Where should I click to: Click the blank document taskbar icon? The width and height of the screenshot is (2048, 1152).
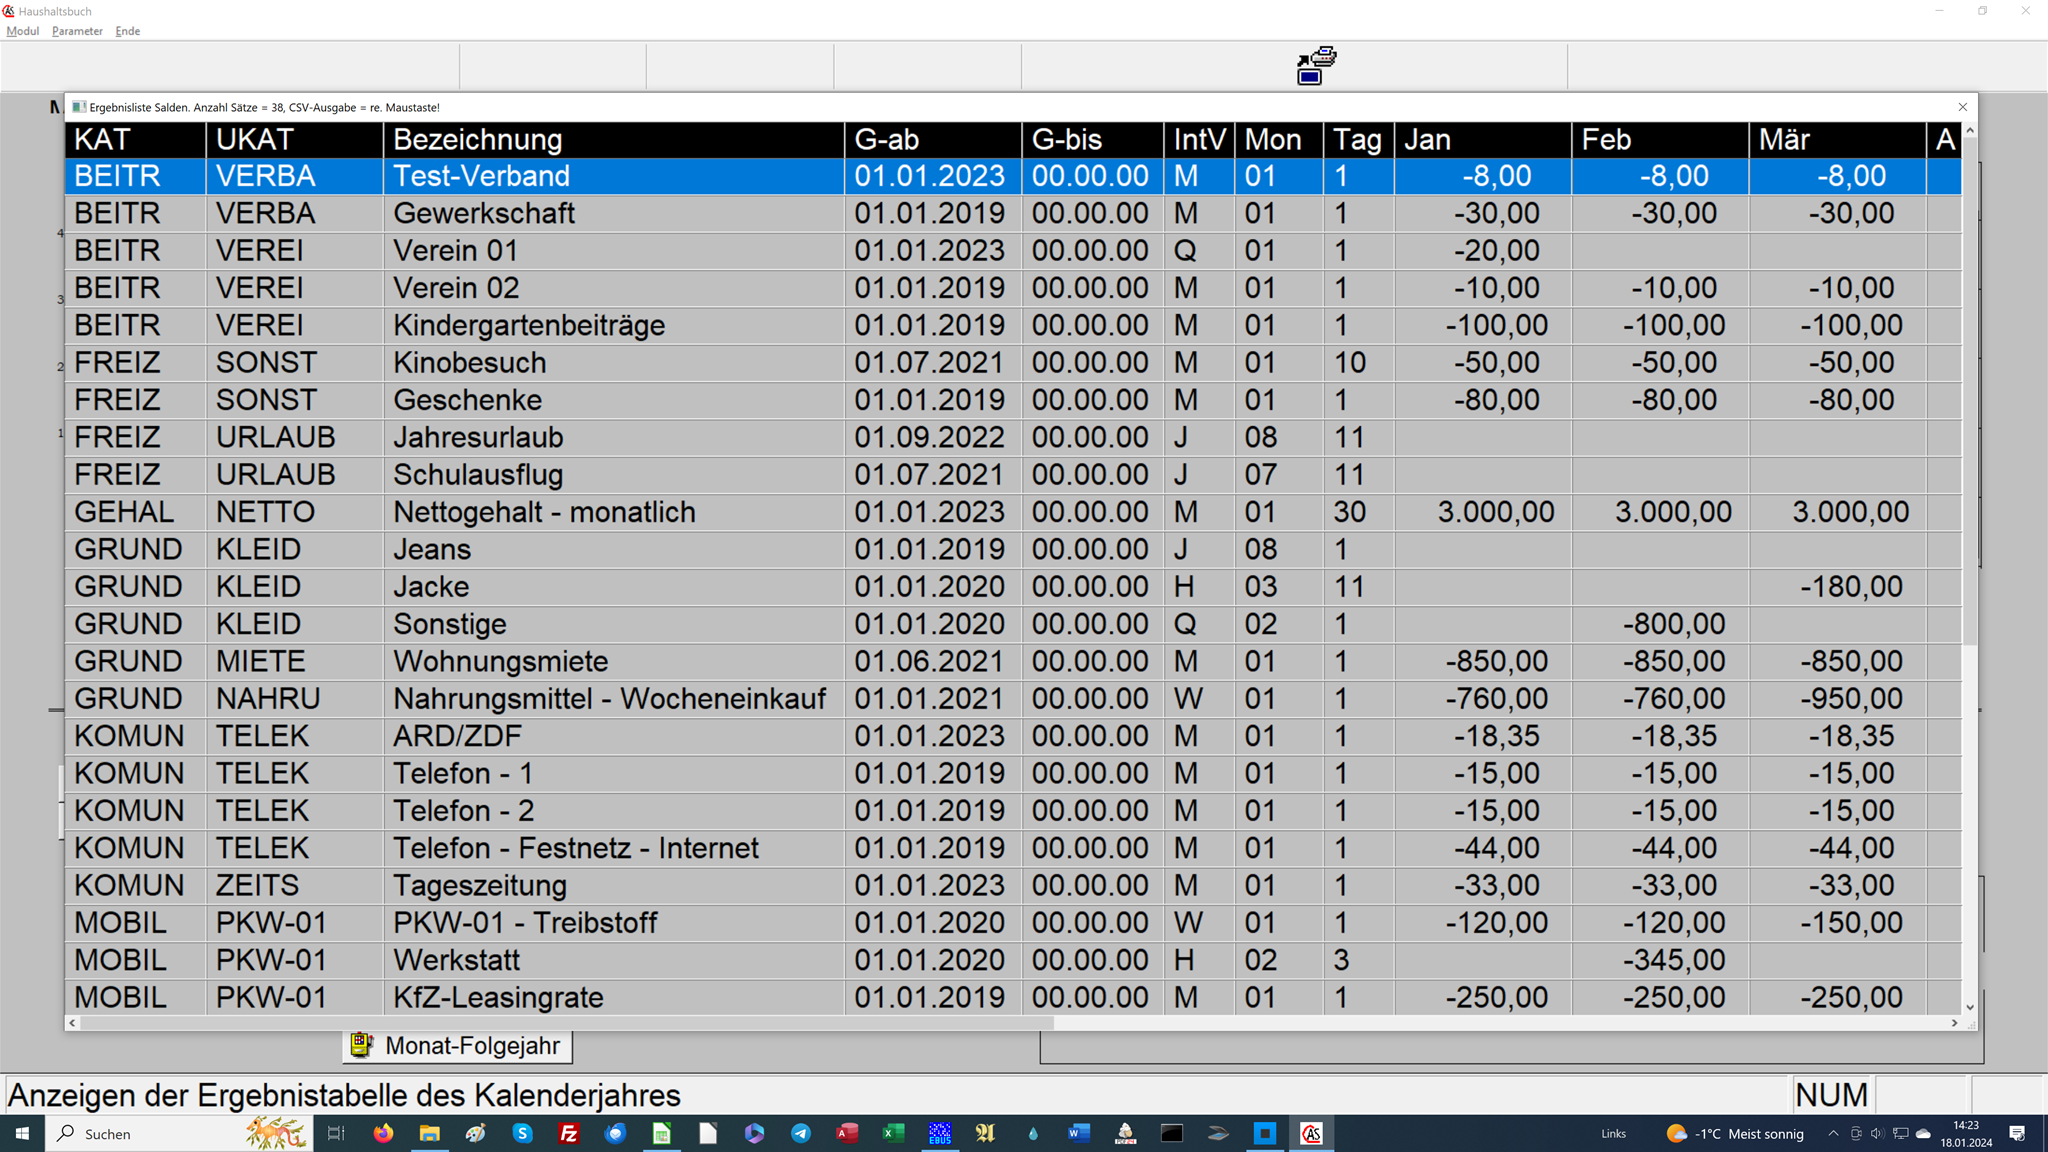(x=708, y=1133)
